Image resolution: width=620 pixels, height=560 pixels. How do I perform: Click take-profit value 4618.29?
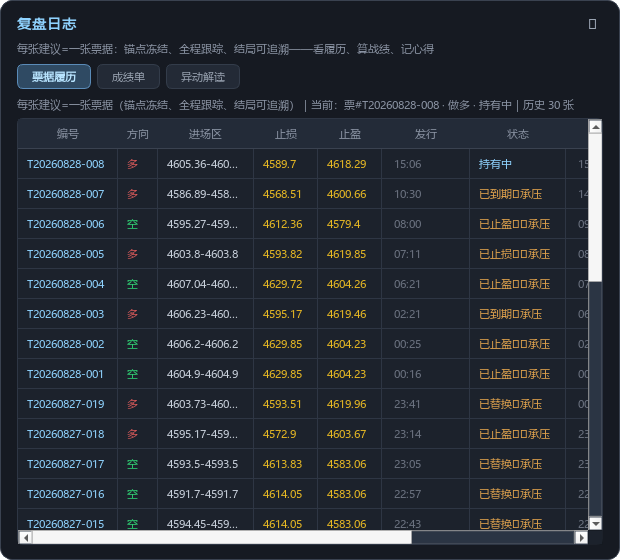[346, 164]
